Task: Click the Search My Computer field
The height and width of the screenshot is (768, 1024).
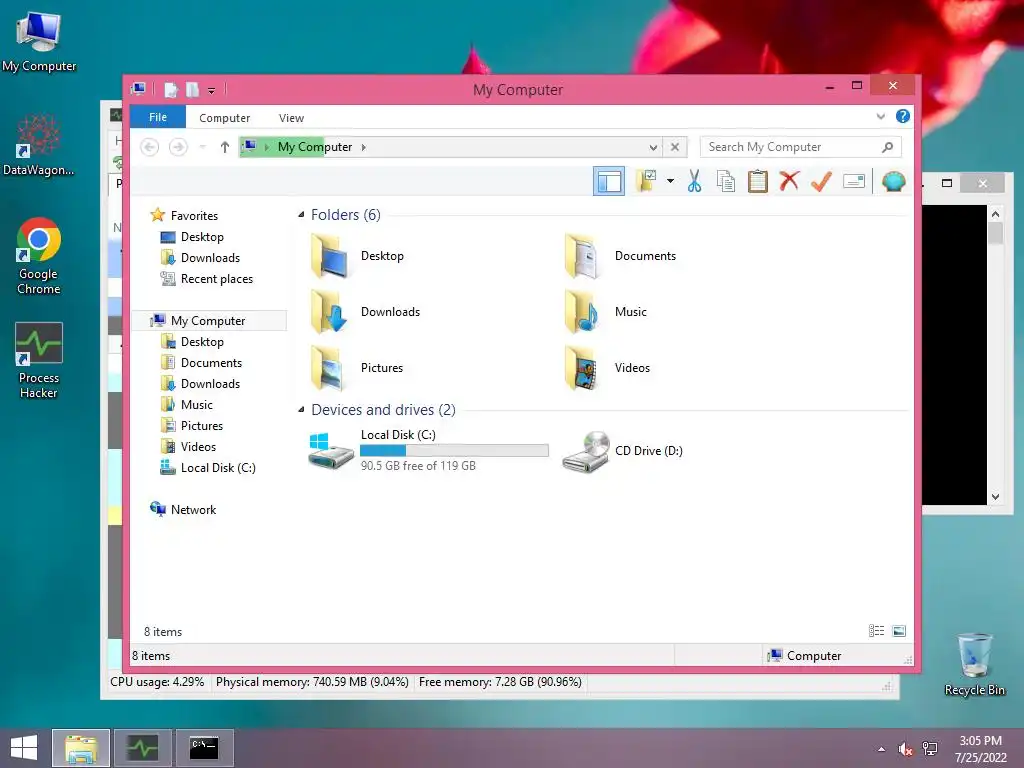Action: point(800,147)
